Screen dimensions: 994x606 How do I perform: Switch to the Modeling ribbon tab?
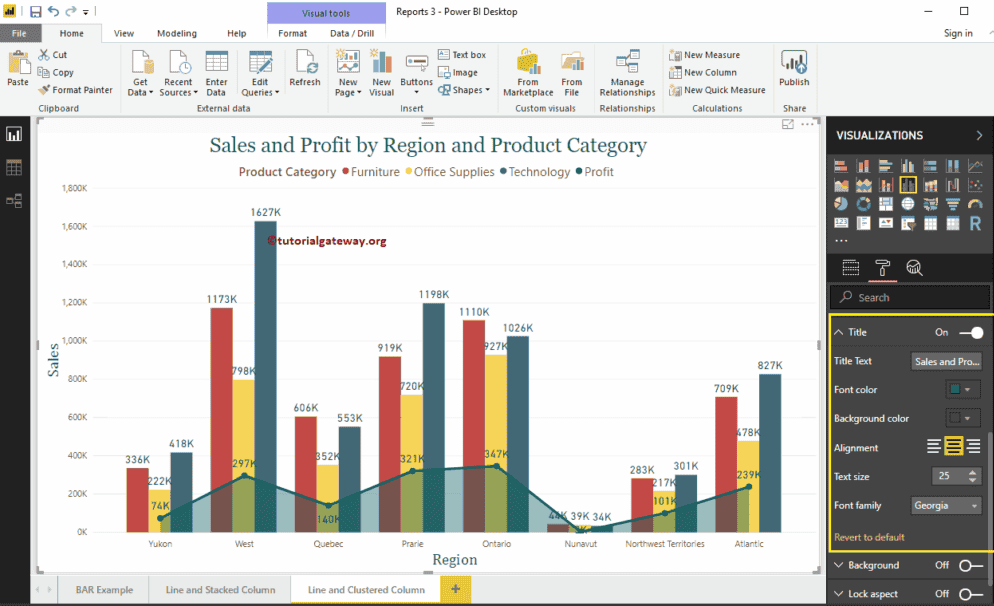point(177,33)
